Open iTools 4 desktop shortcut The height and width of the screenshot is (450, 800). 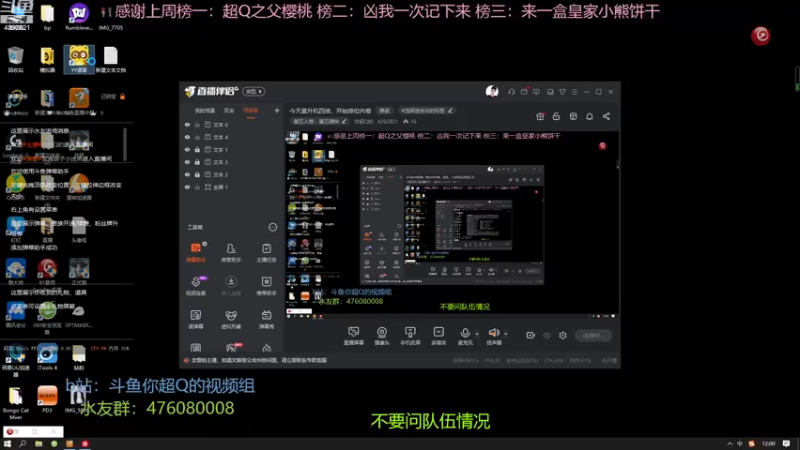coord(47,357)
